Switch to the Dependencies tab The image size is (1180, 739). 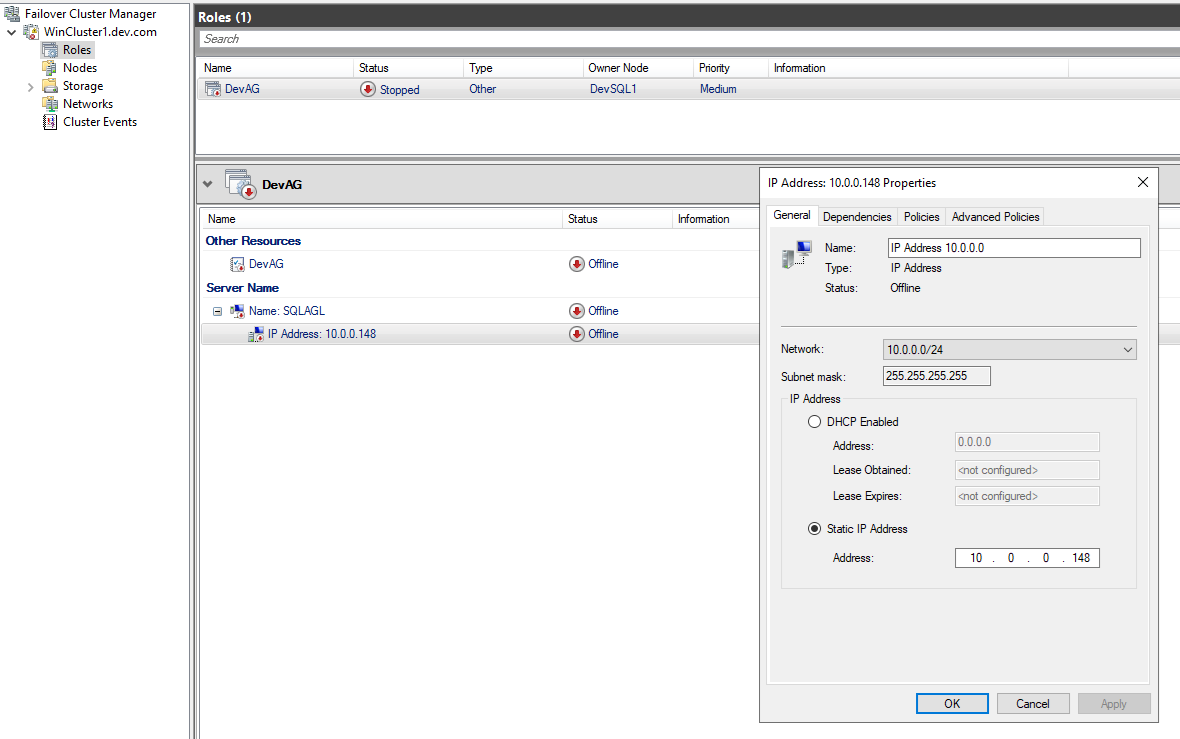point(856,217)
